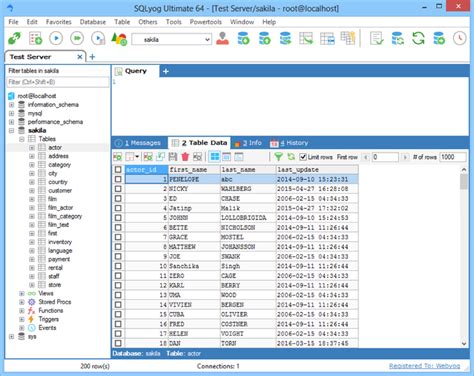Collapse the sakila database node
The width and height of the screenshot is (474, 376).
11,130
